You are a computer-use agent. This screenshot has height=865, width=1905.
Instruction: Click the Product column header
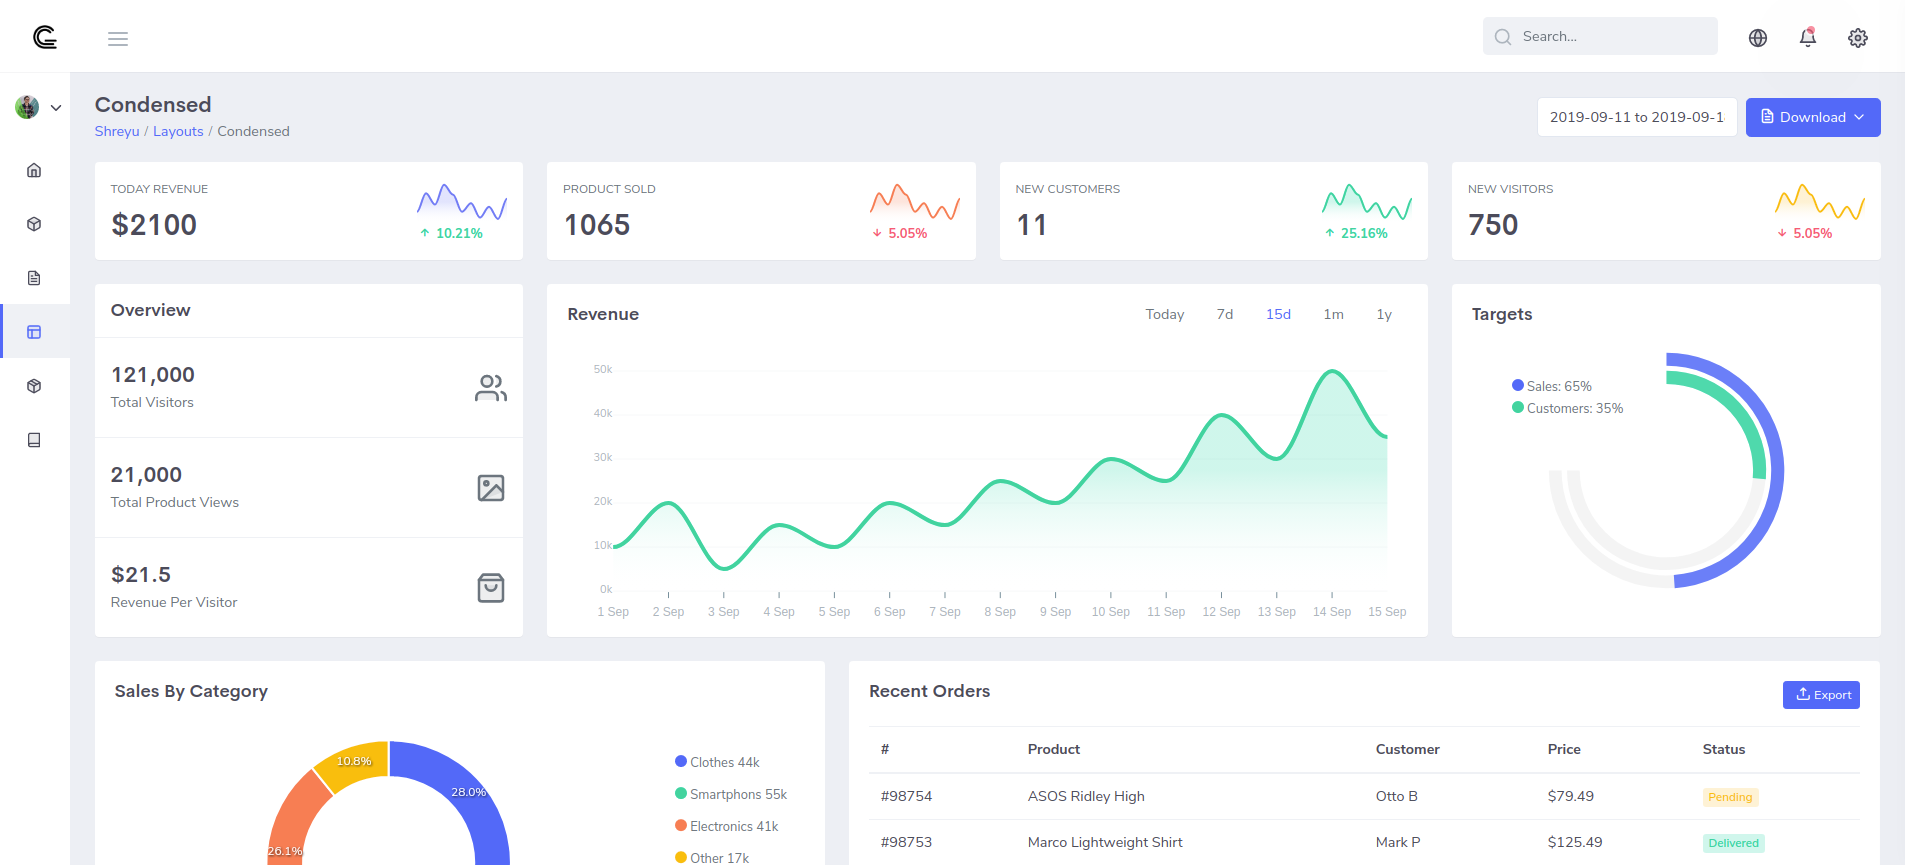coord(1053,749)
